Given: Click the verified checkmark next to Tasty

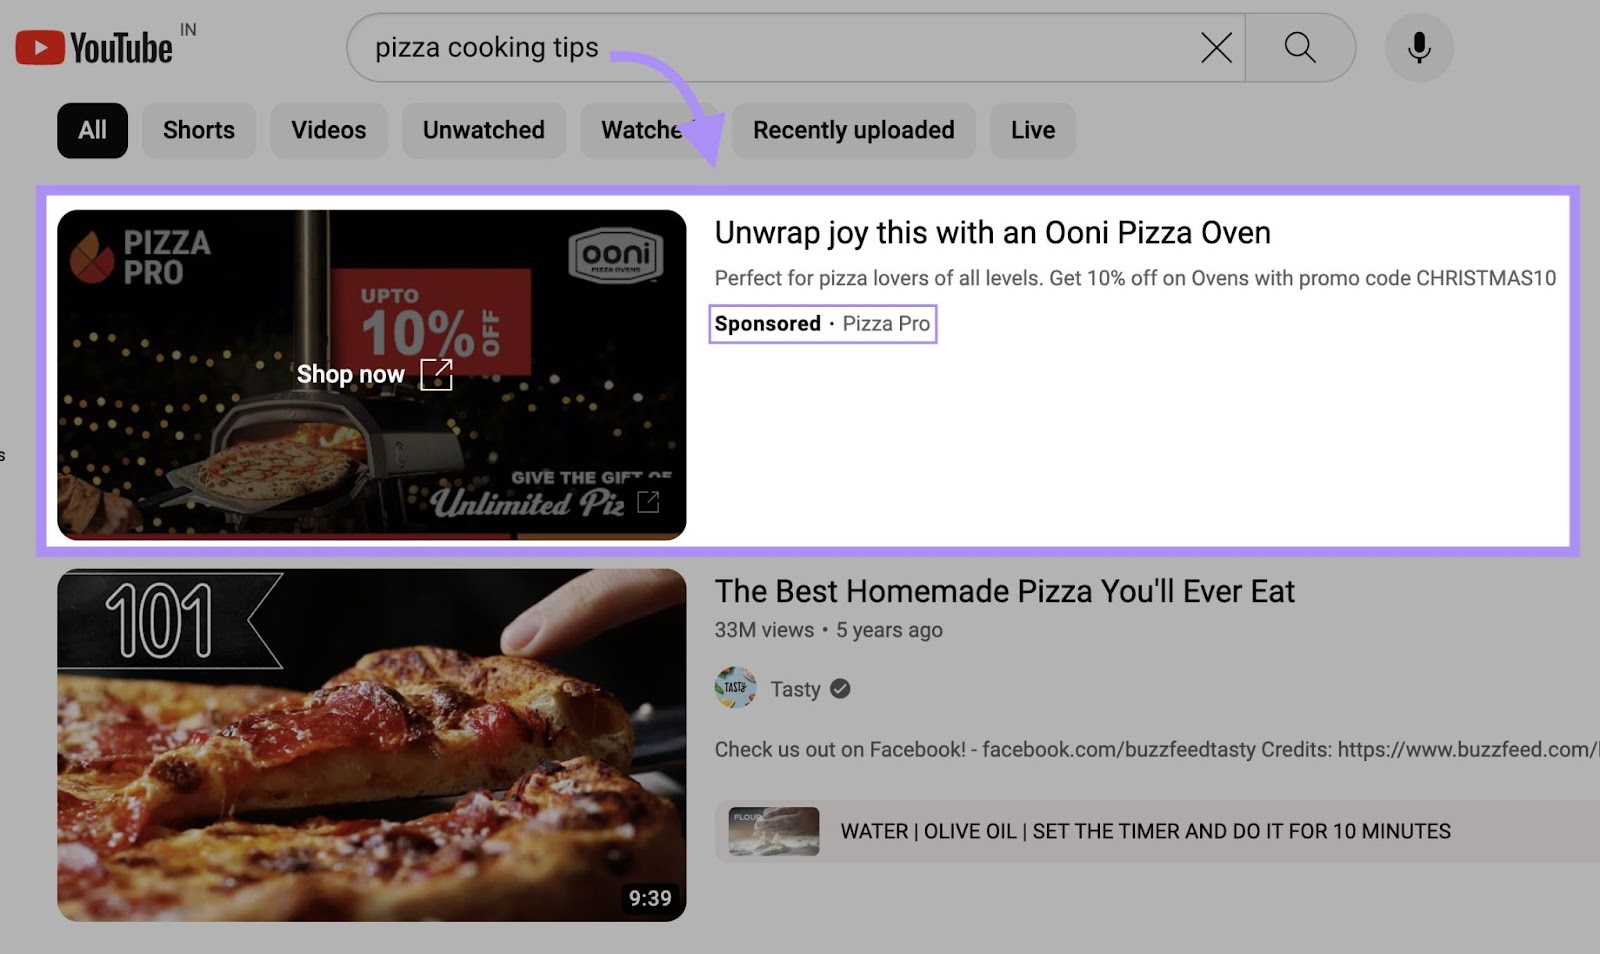Looking at the screenshot, I should (x=840, y=689).
